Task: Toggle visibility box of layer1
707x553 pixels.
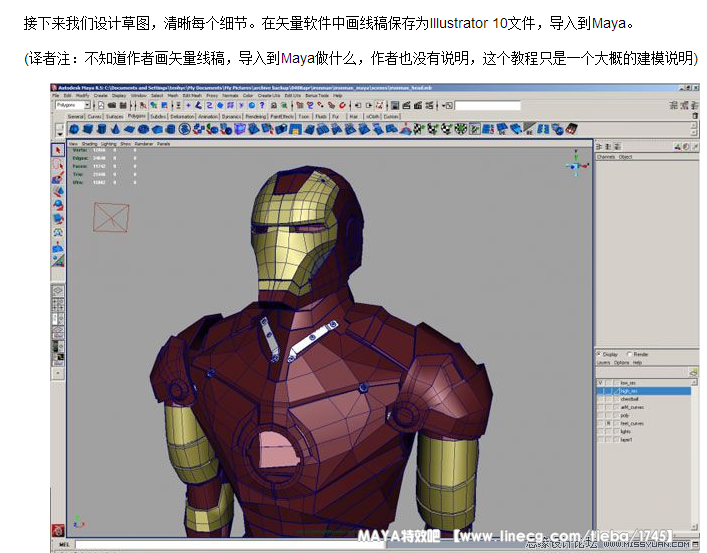Action: tap(600, 439)
